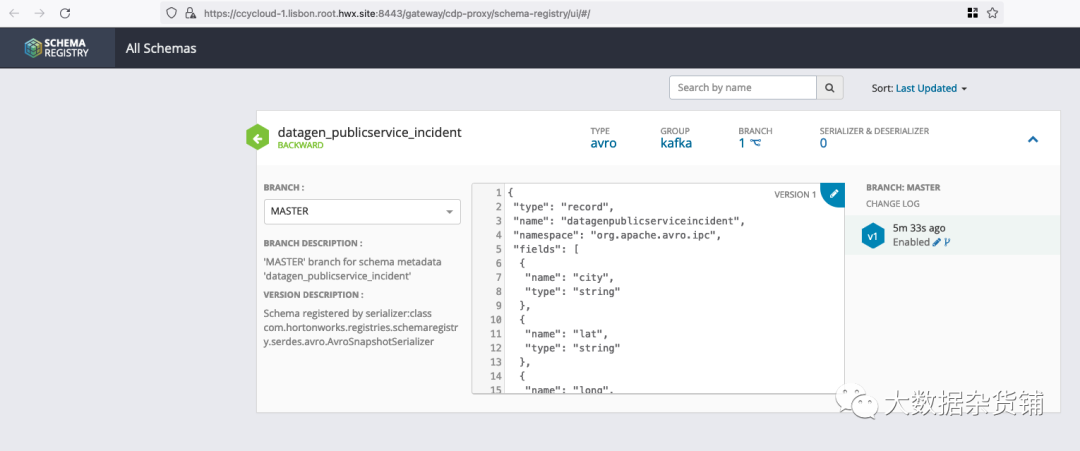Click the browser back arrow
This screenshot has width=1080, height=451.
(x=13, y=13)
